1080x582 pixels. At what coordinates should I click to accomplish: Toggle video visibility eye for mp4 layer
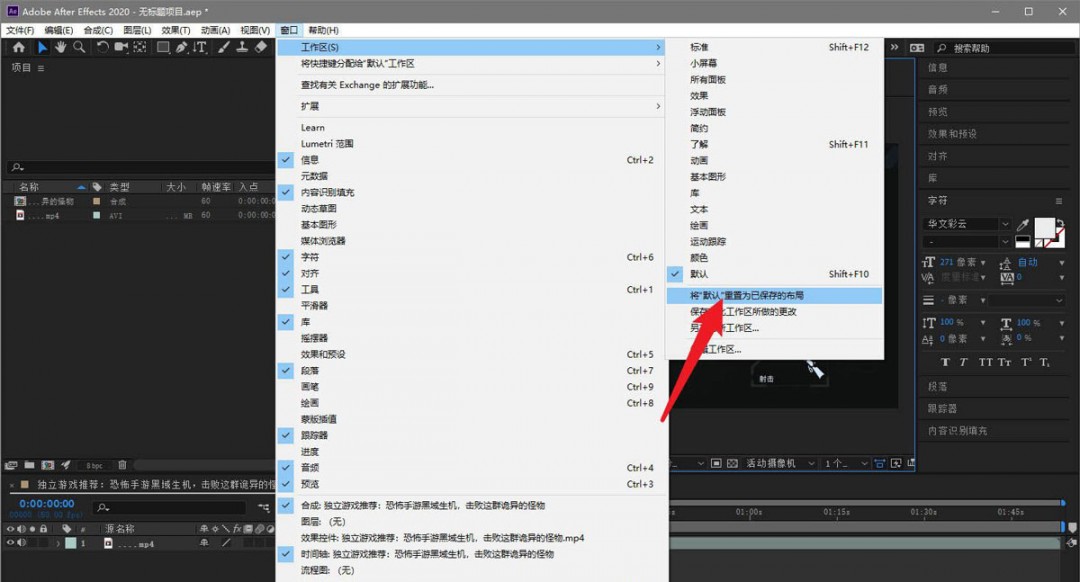tap(11, 544)
